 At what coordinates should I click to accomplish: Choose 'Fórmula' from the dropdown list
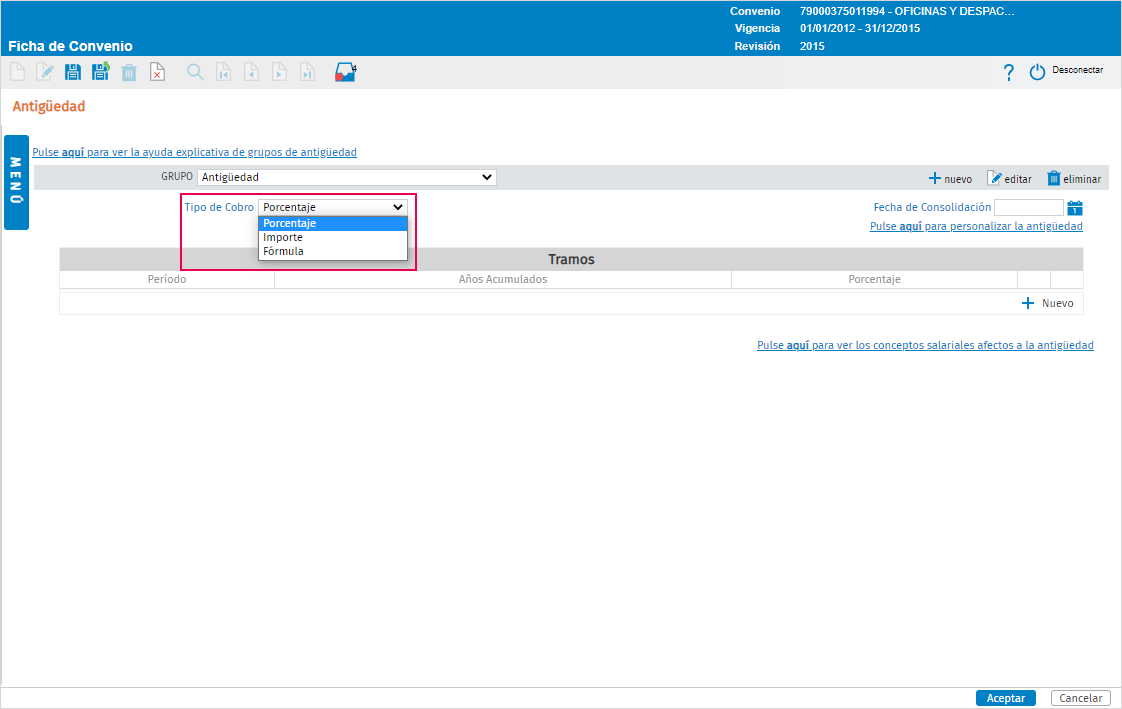[333, 251]
